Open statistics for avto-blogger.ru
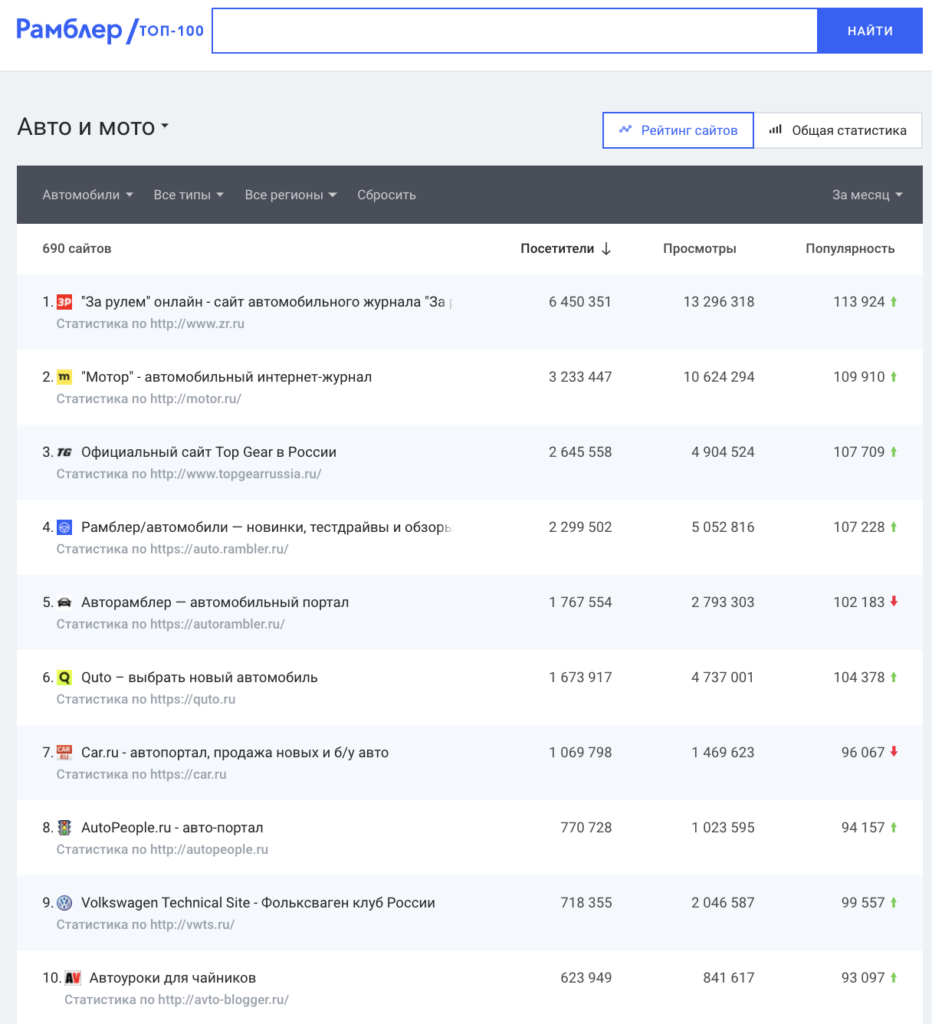 pos(176,1000)
